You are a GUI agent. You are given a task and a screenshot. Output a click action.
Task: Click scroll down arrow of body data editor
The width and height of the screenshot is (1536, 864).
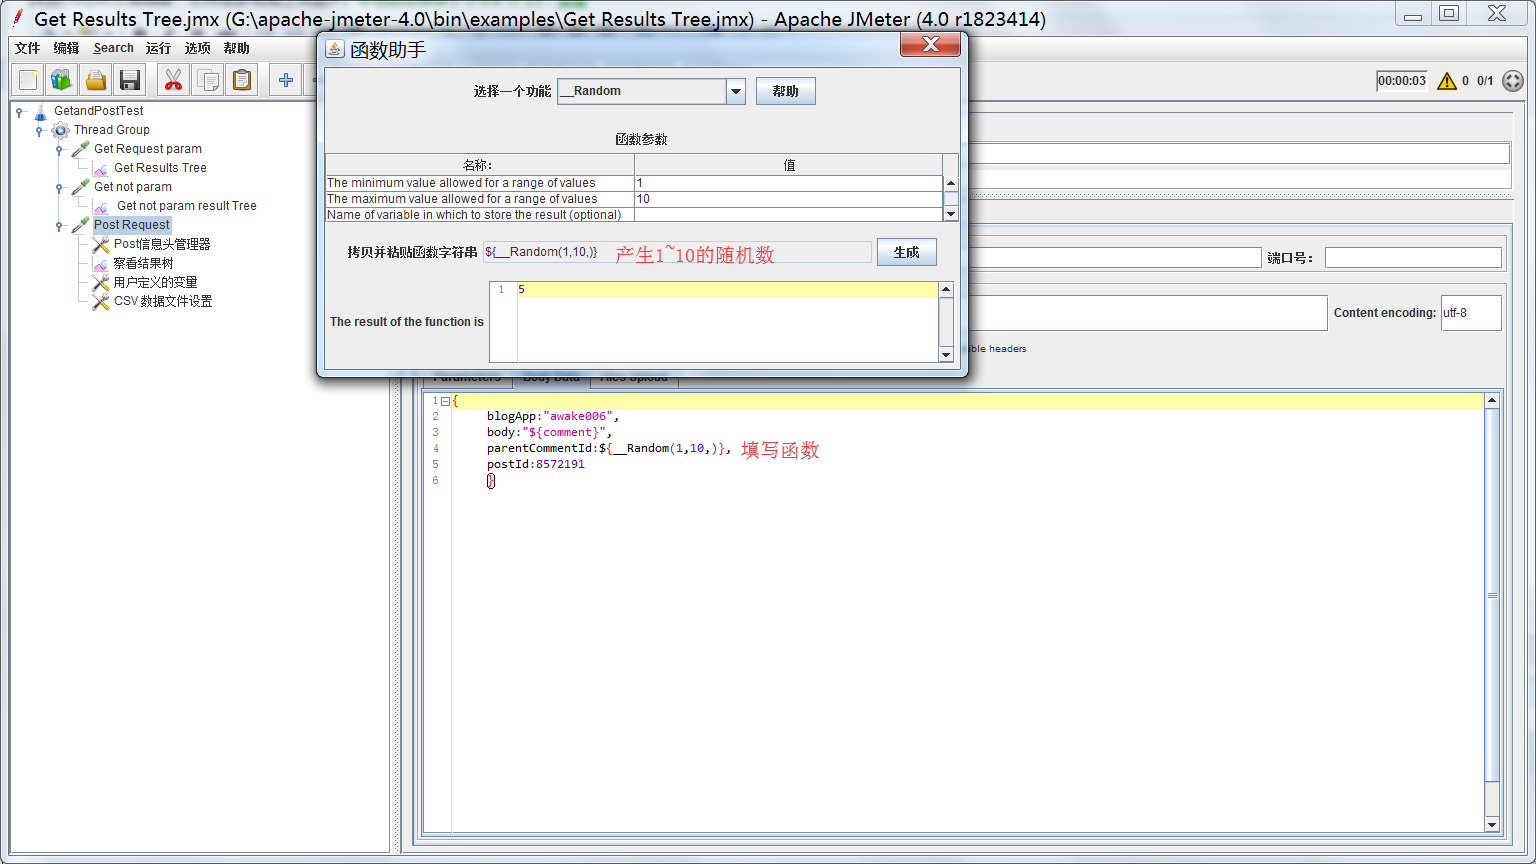(x=1492, y=825)
